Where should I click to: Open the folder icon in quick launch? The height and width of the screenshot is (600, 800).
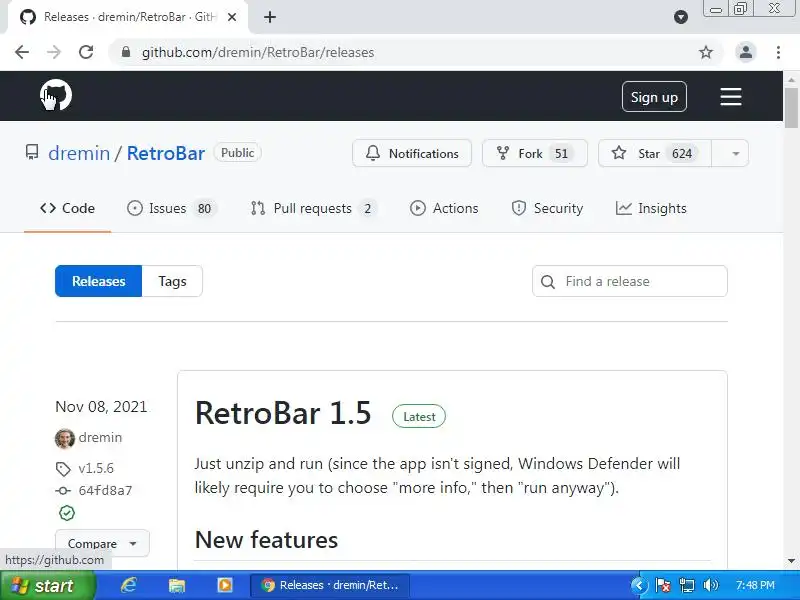point(177,585)
